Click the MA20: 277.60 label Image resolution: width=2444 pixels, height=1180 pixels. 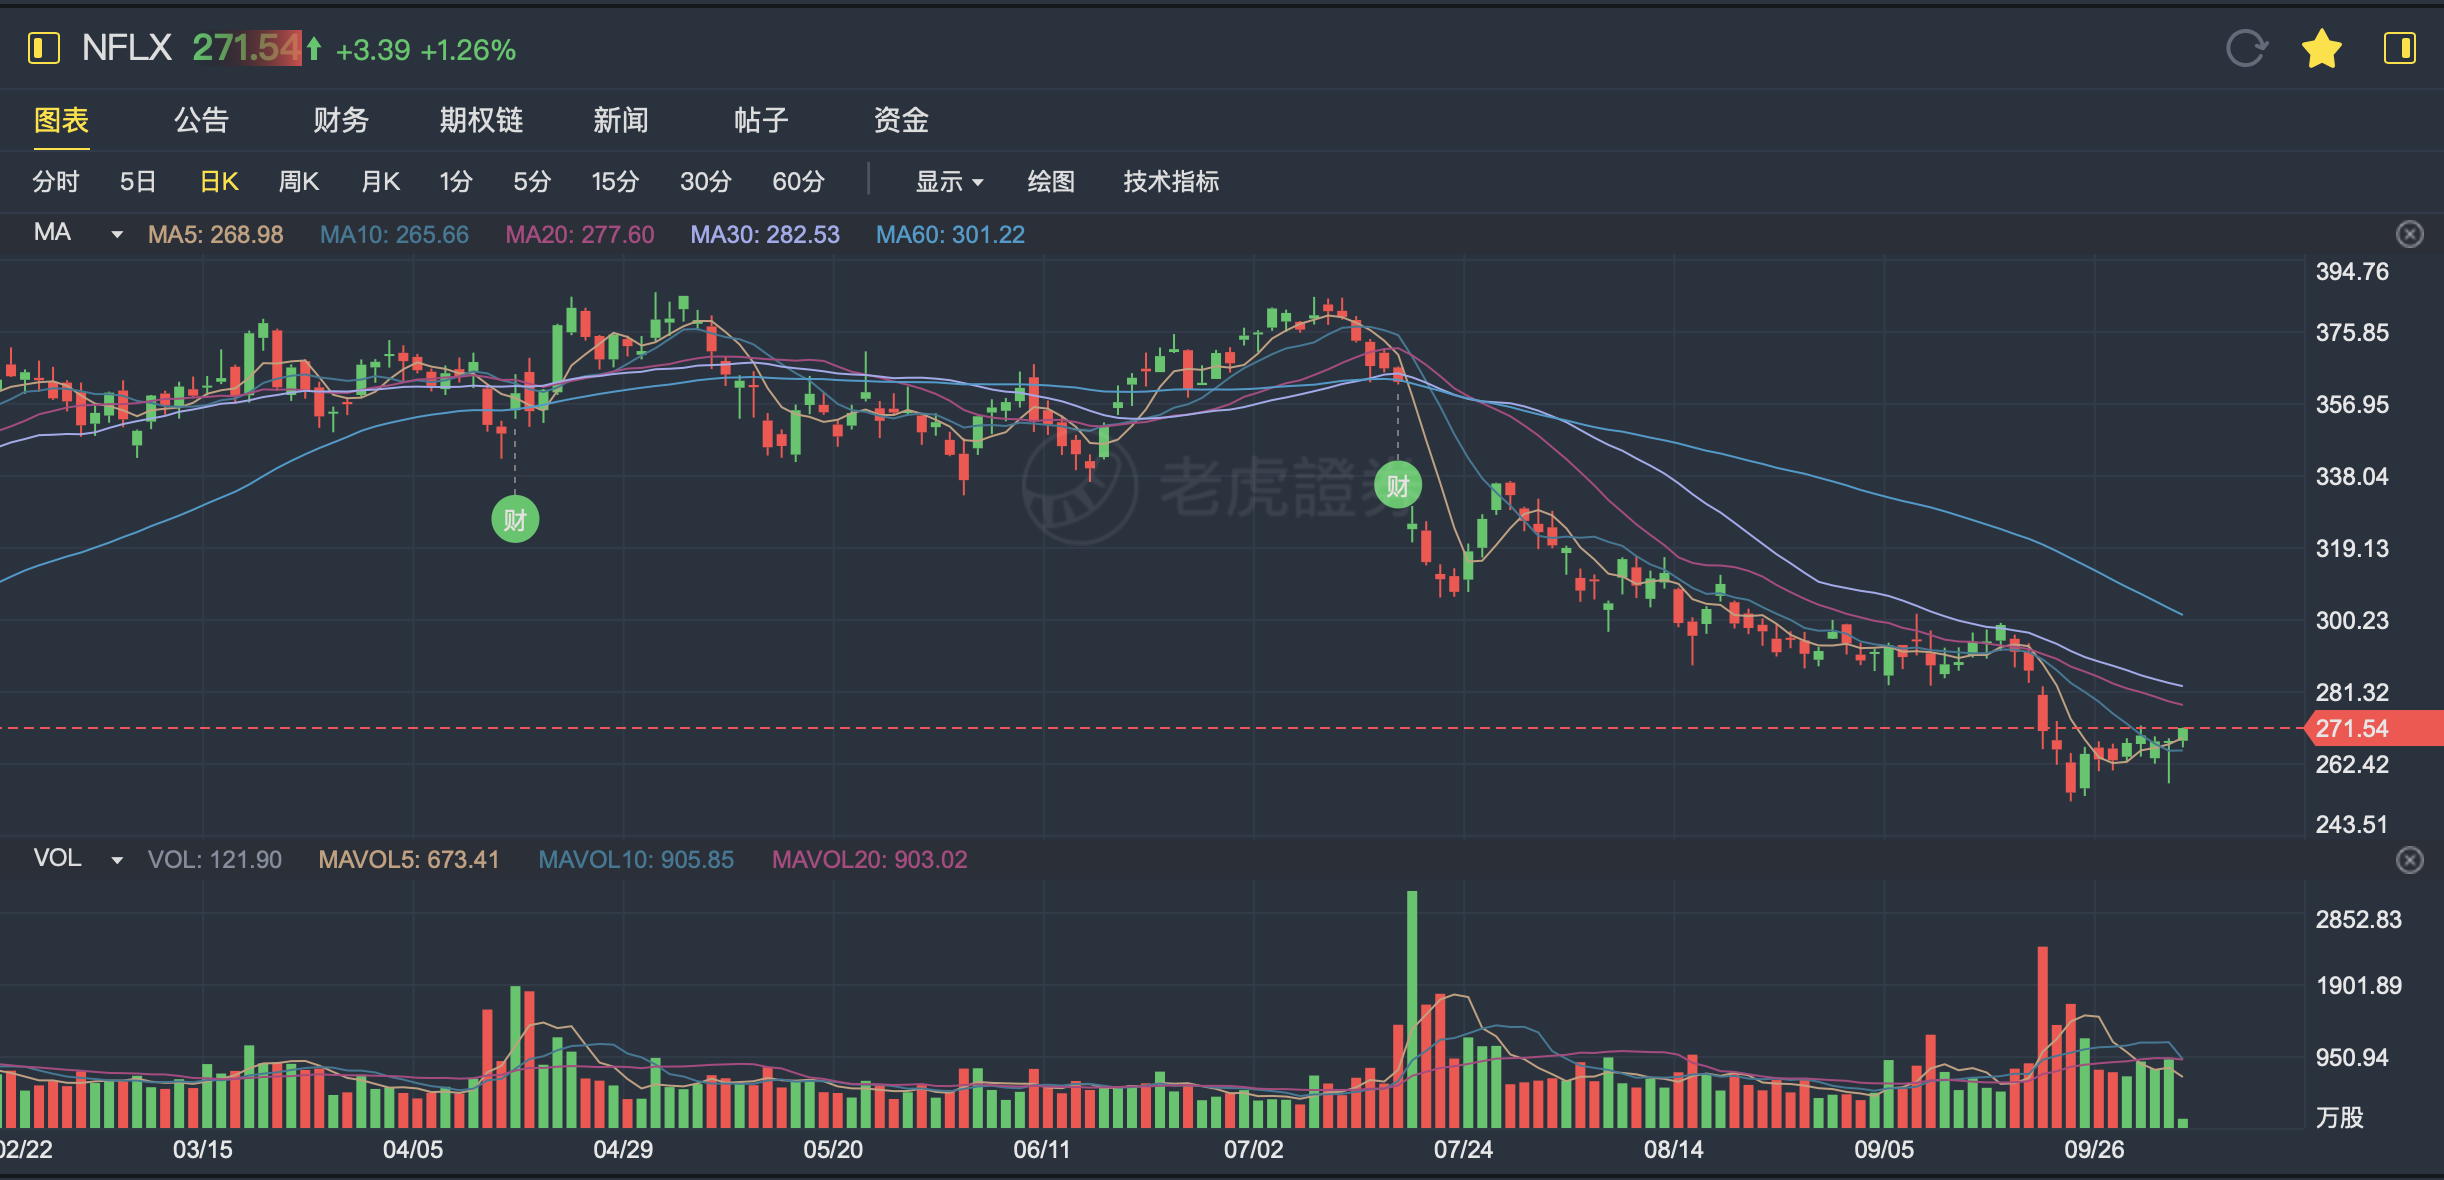pyautogui.click(x=580, y=235)
